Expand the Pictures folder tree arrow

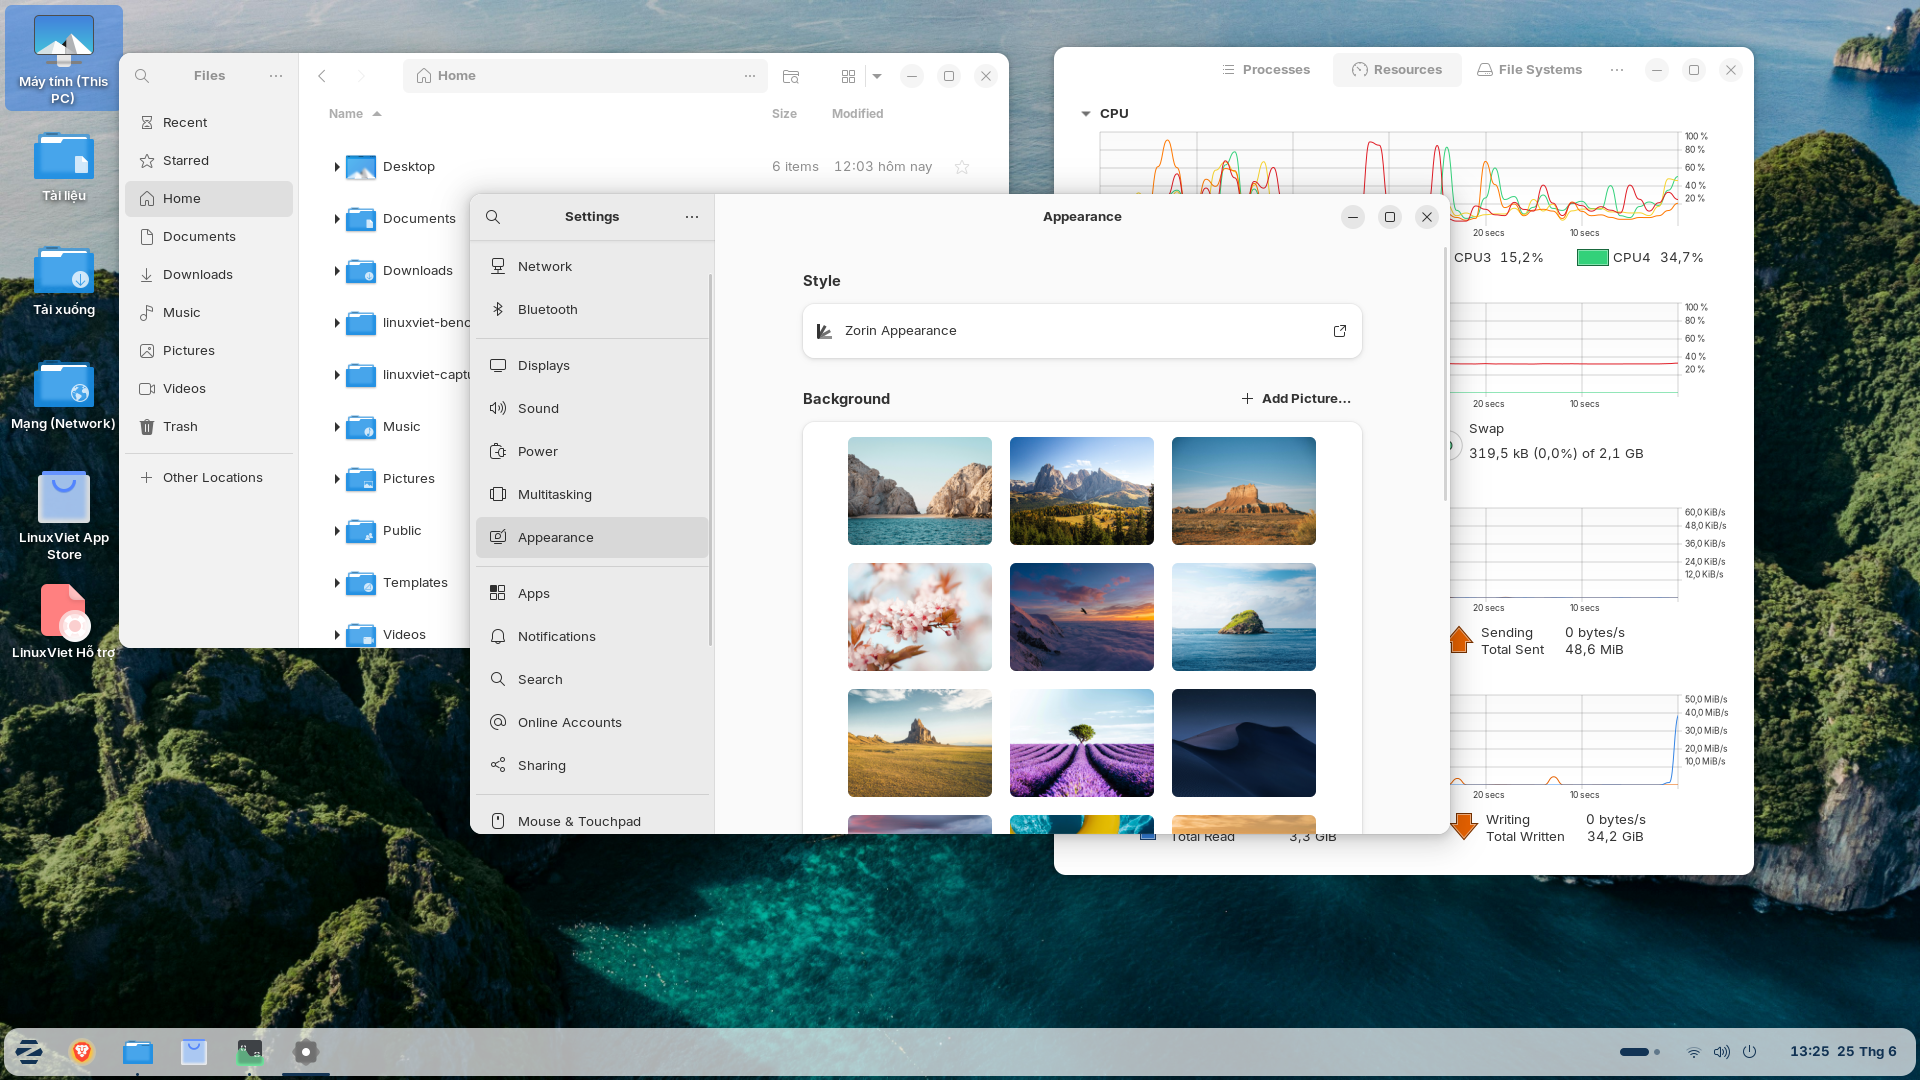[337, 479]
